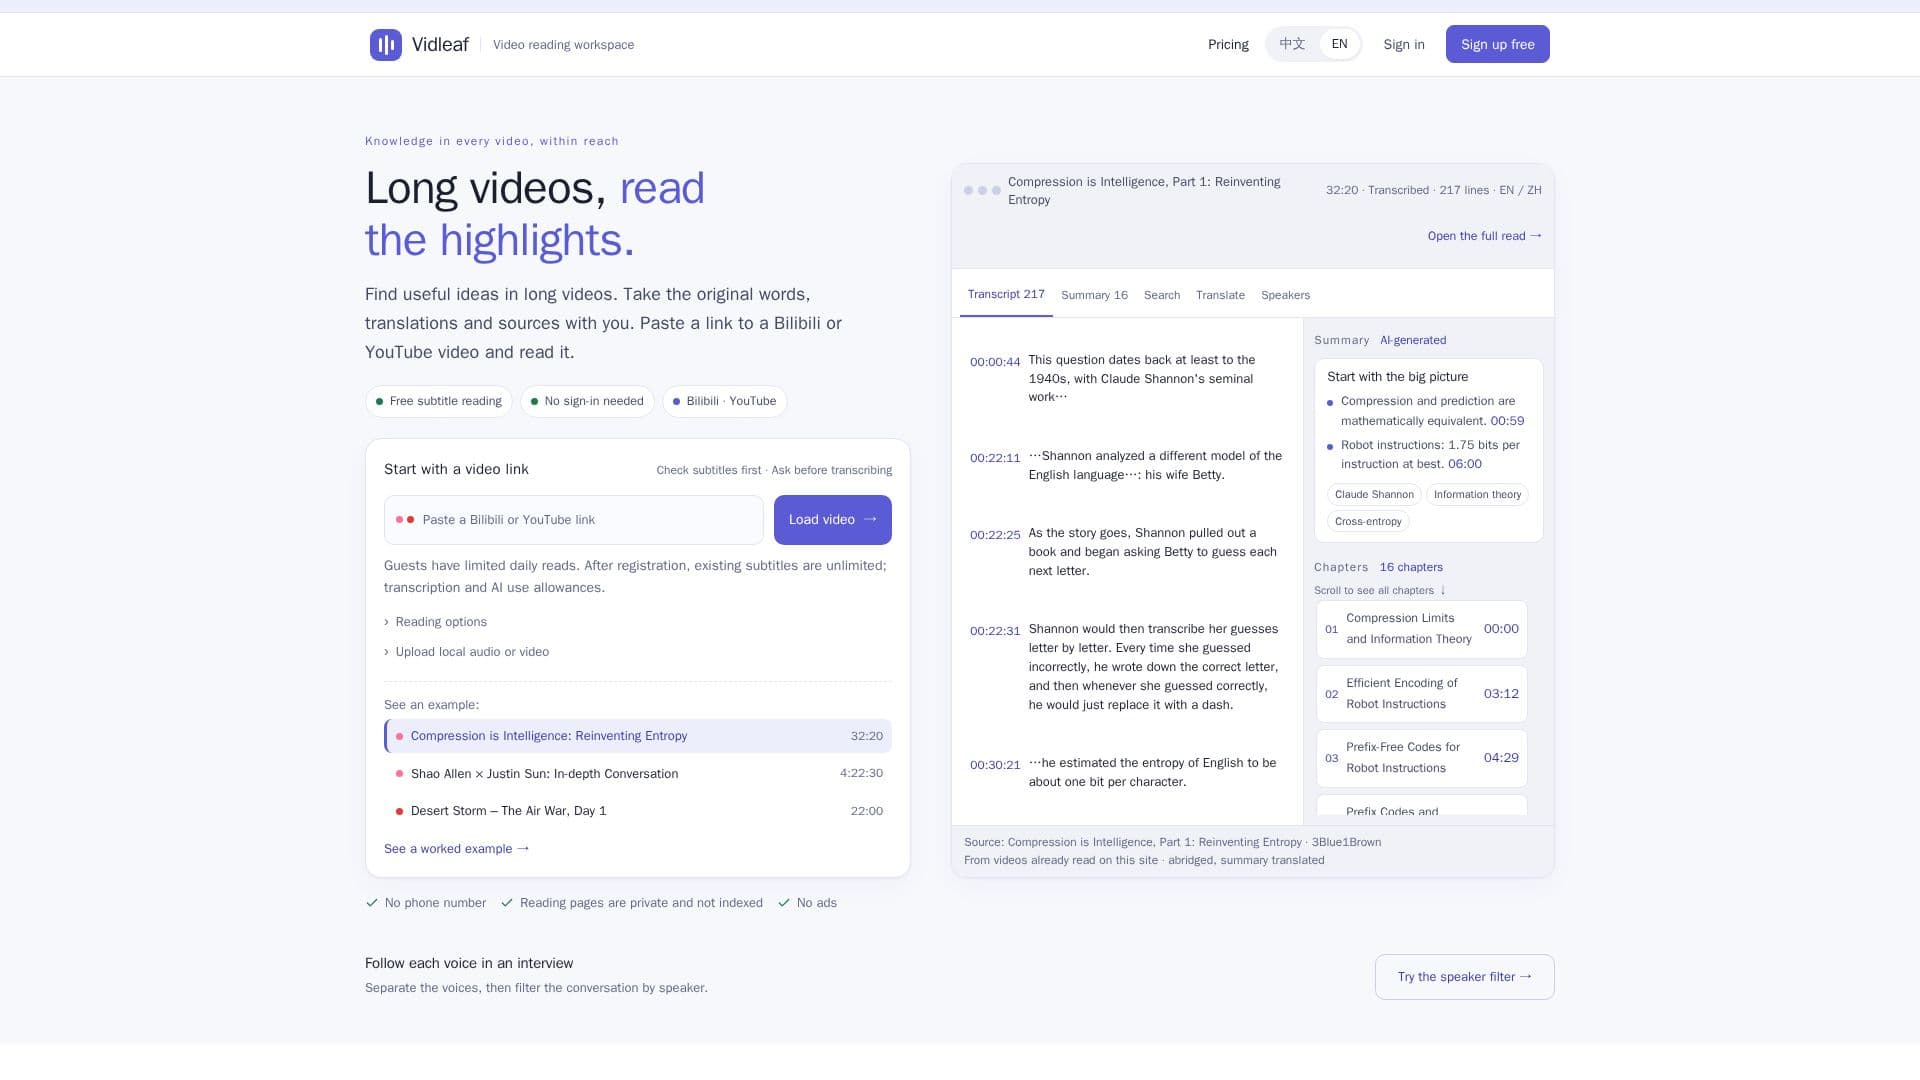Click the Information theory tag
The image size is (1920, 1080).
coord(1477,495)
